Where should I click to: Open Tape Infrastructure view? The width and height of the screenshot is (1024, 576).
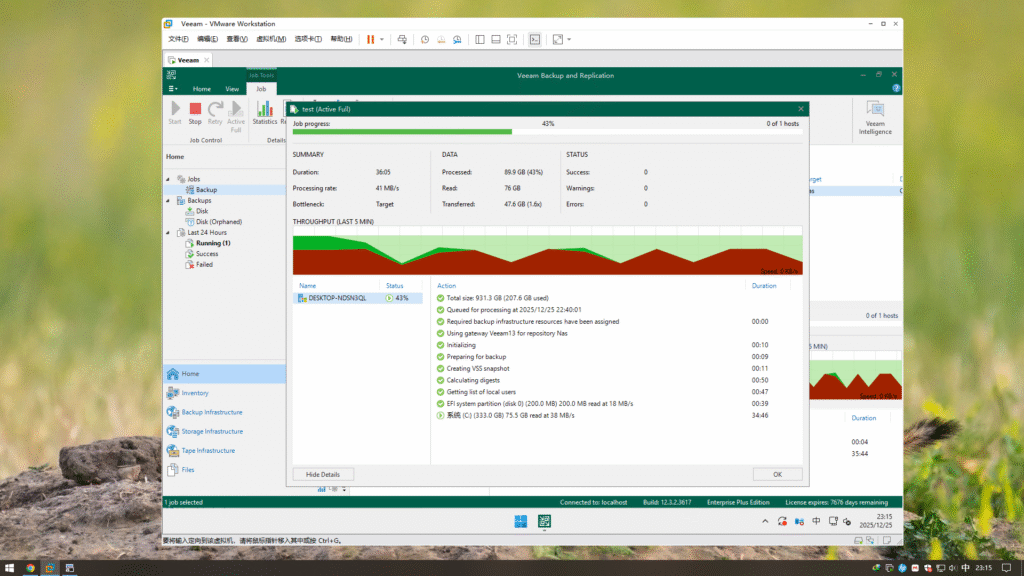pyautogui.click(x=207, y=450)
